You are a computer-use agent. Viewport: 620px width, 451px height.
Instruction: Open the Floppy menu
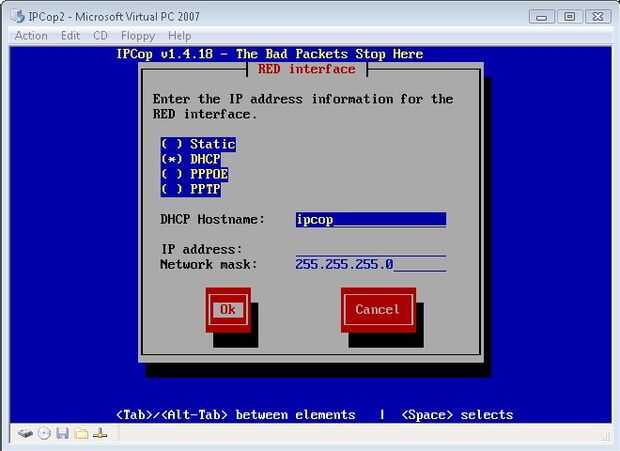pos(138,36)
